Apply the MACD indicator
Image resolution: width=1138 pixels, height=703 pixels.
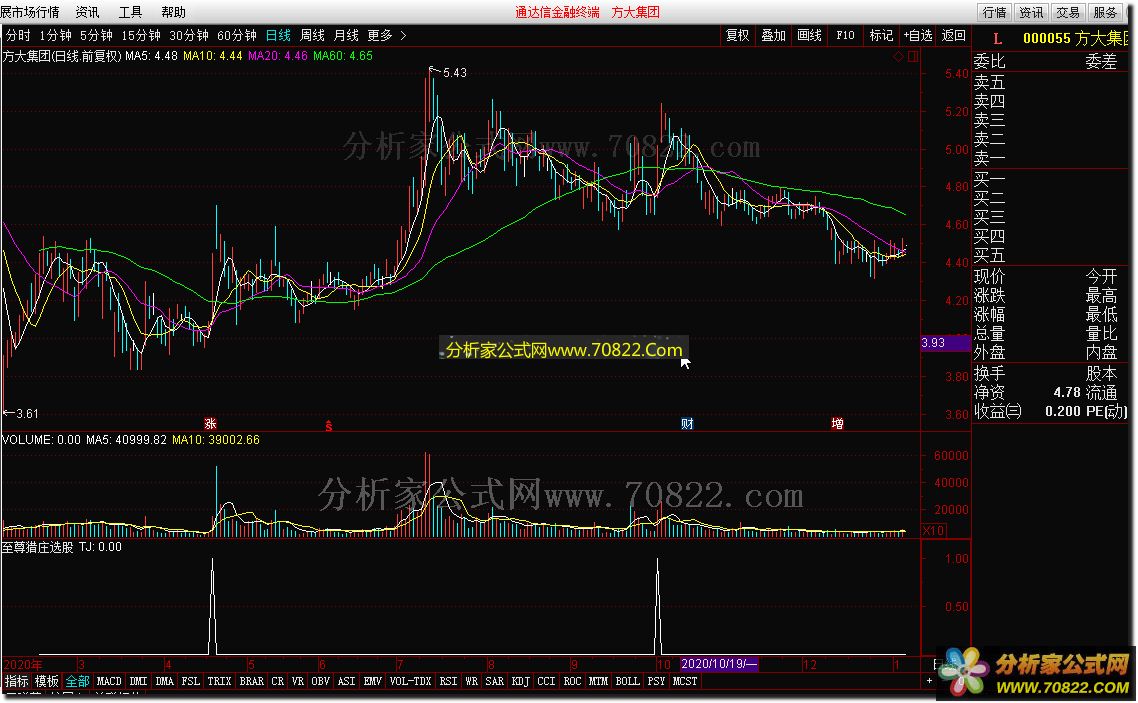pos(109,681)
